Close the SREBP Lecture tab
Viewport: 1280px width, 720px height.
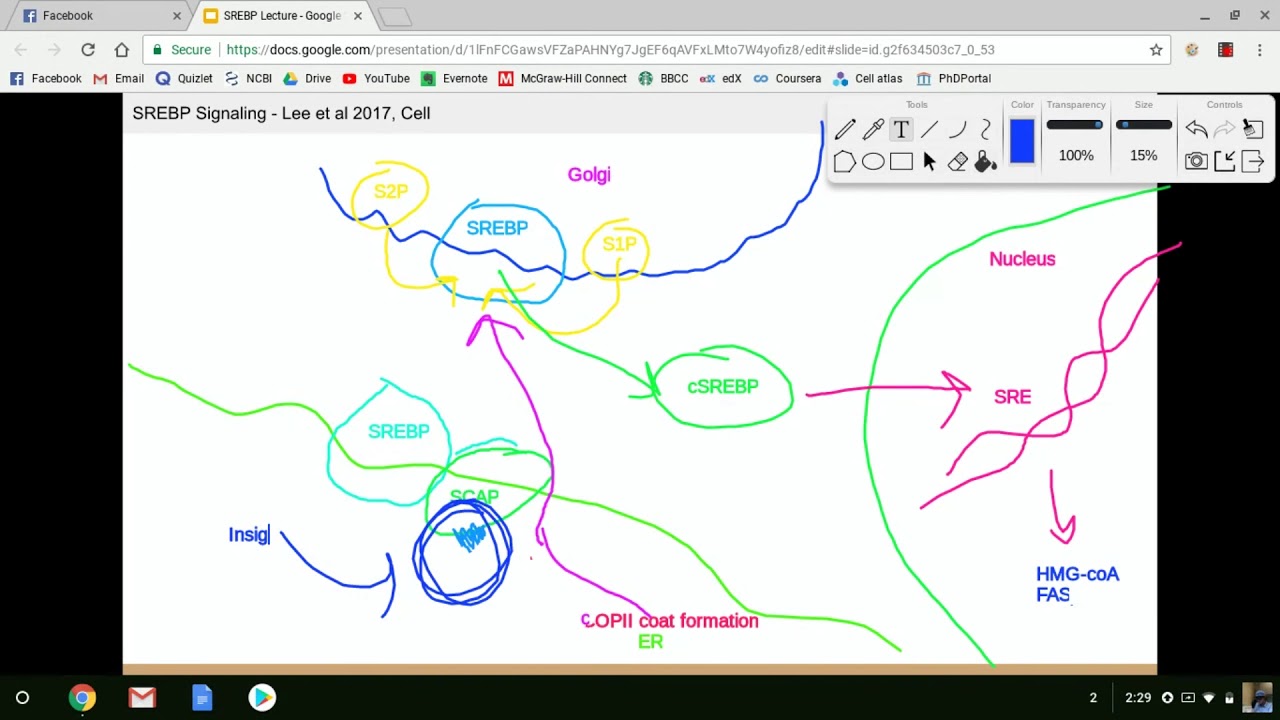pyautogui.click(x=357, y=16)
